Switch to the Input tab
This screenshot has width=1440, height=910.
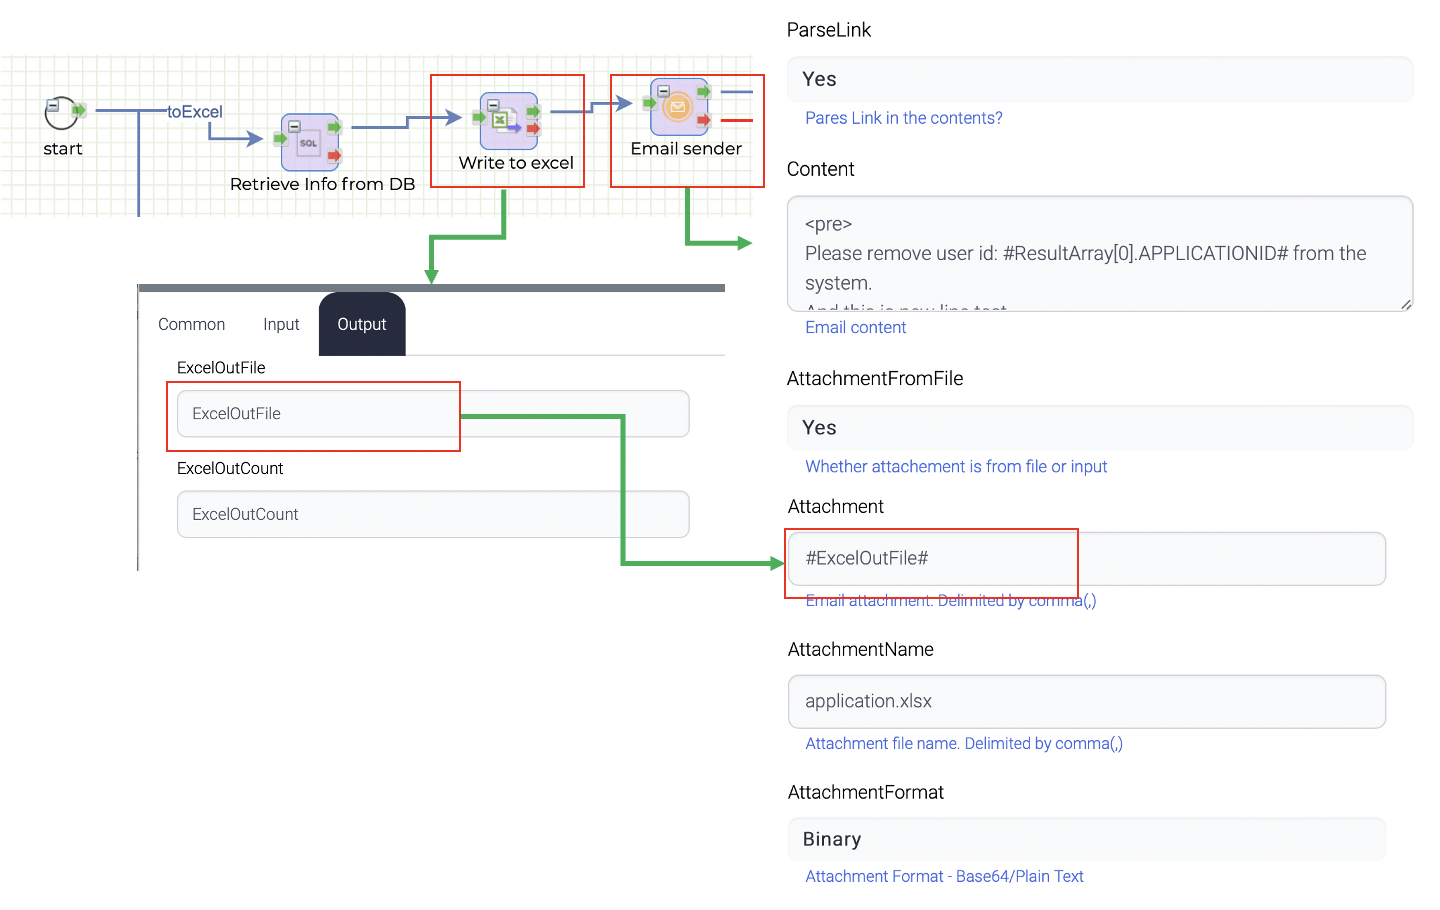coord(281,324)
